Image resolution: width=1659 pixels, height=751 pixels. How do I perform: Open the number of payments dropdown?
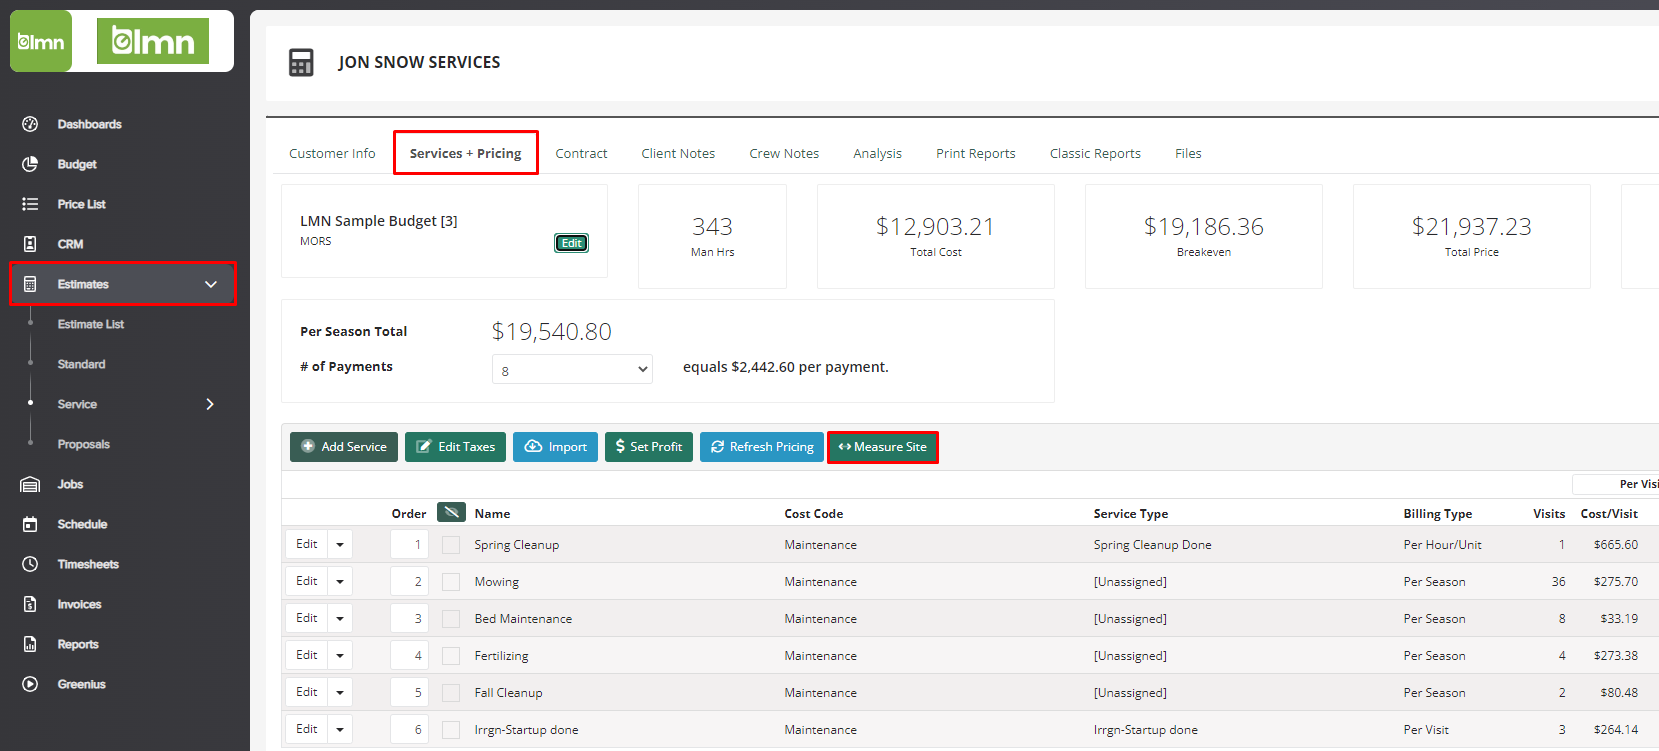pyautogui.click(x=572, y=370)
